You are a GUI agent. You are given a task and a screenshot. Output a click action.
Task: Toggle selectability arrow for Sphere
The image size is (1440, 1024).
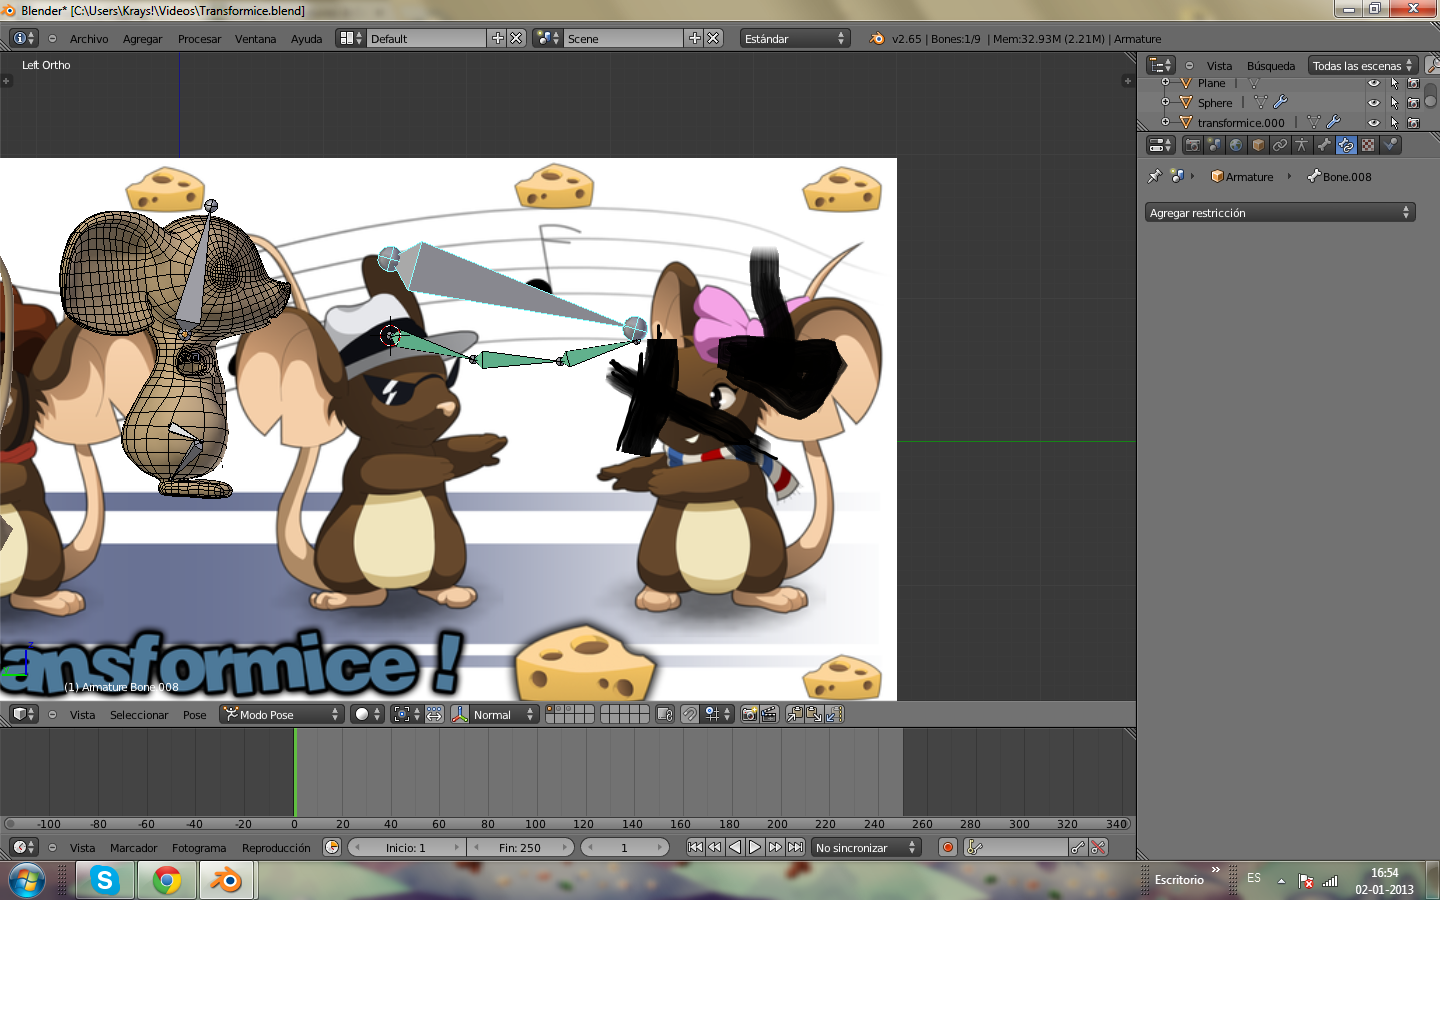[1394, 102]
